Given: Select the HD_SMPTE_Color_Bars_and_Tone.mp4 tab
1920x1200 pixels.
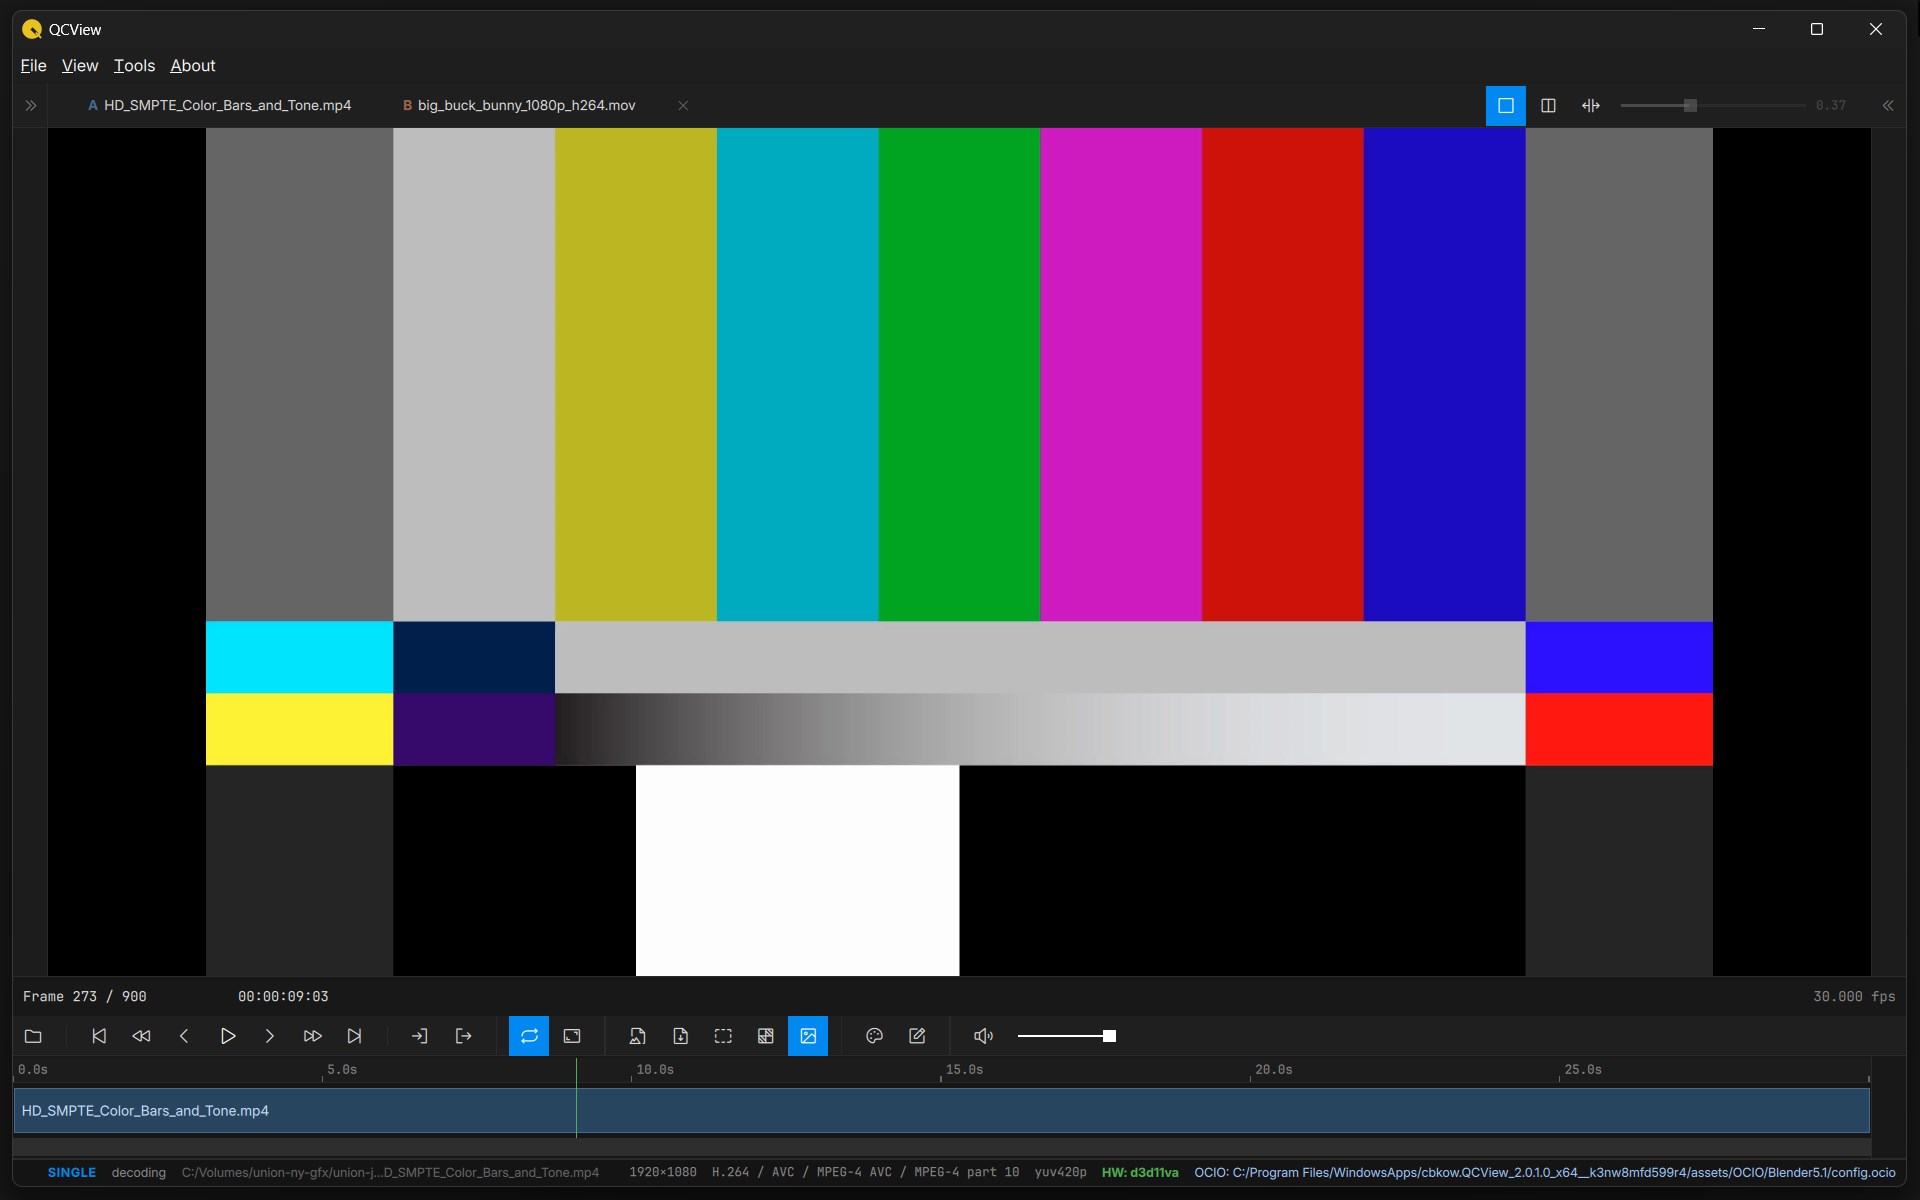Looking at the screenshot, I should (220, 105).
